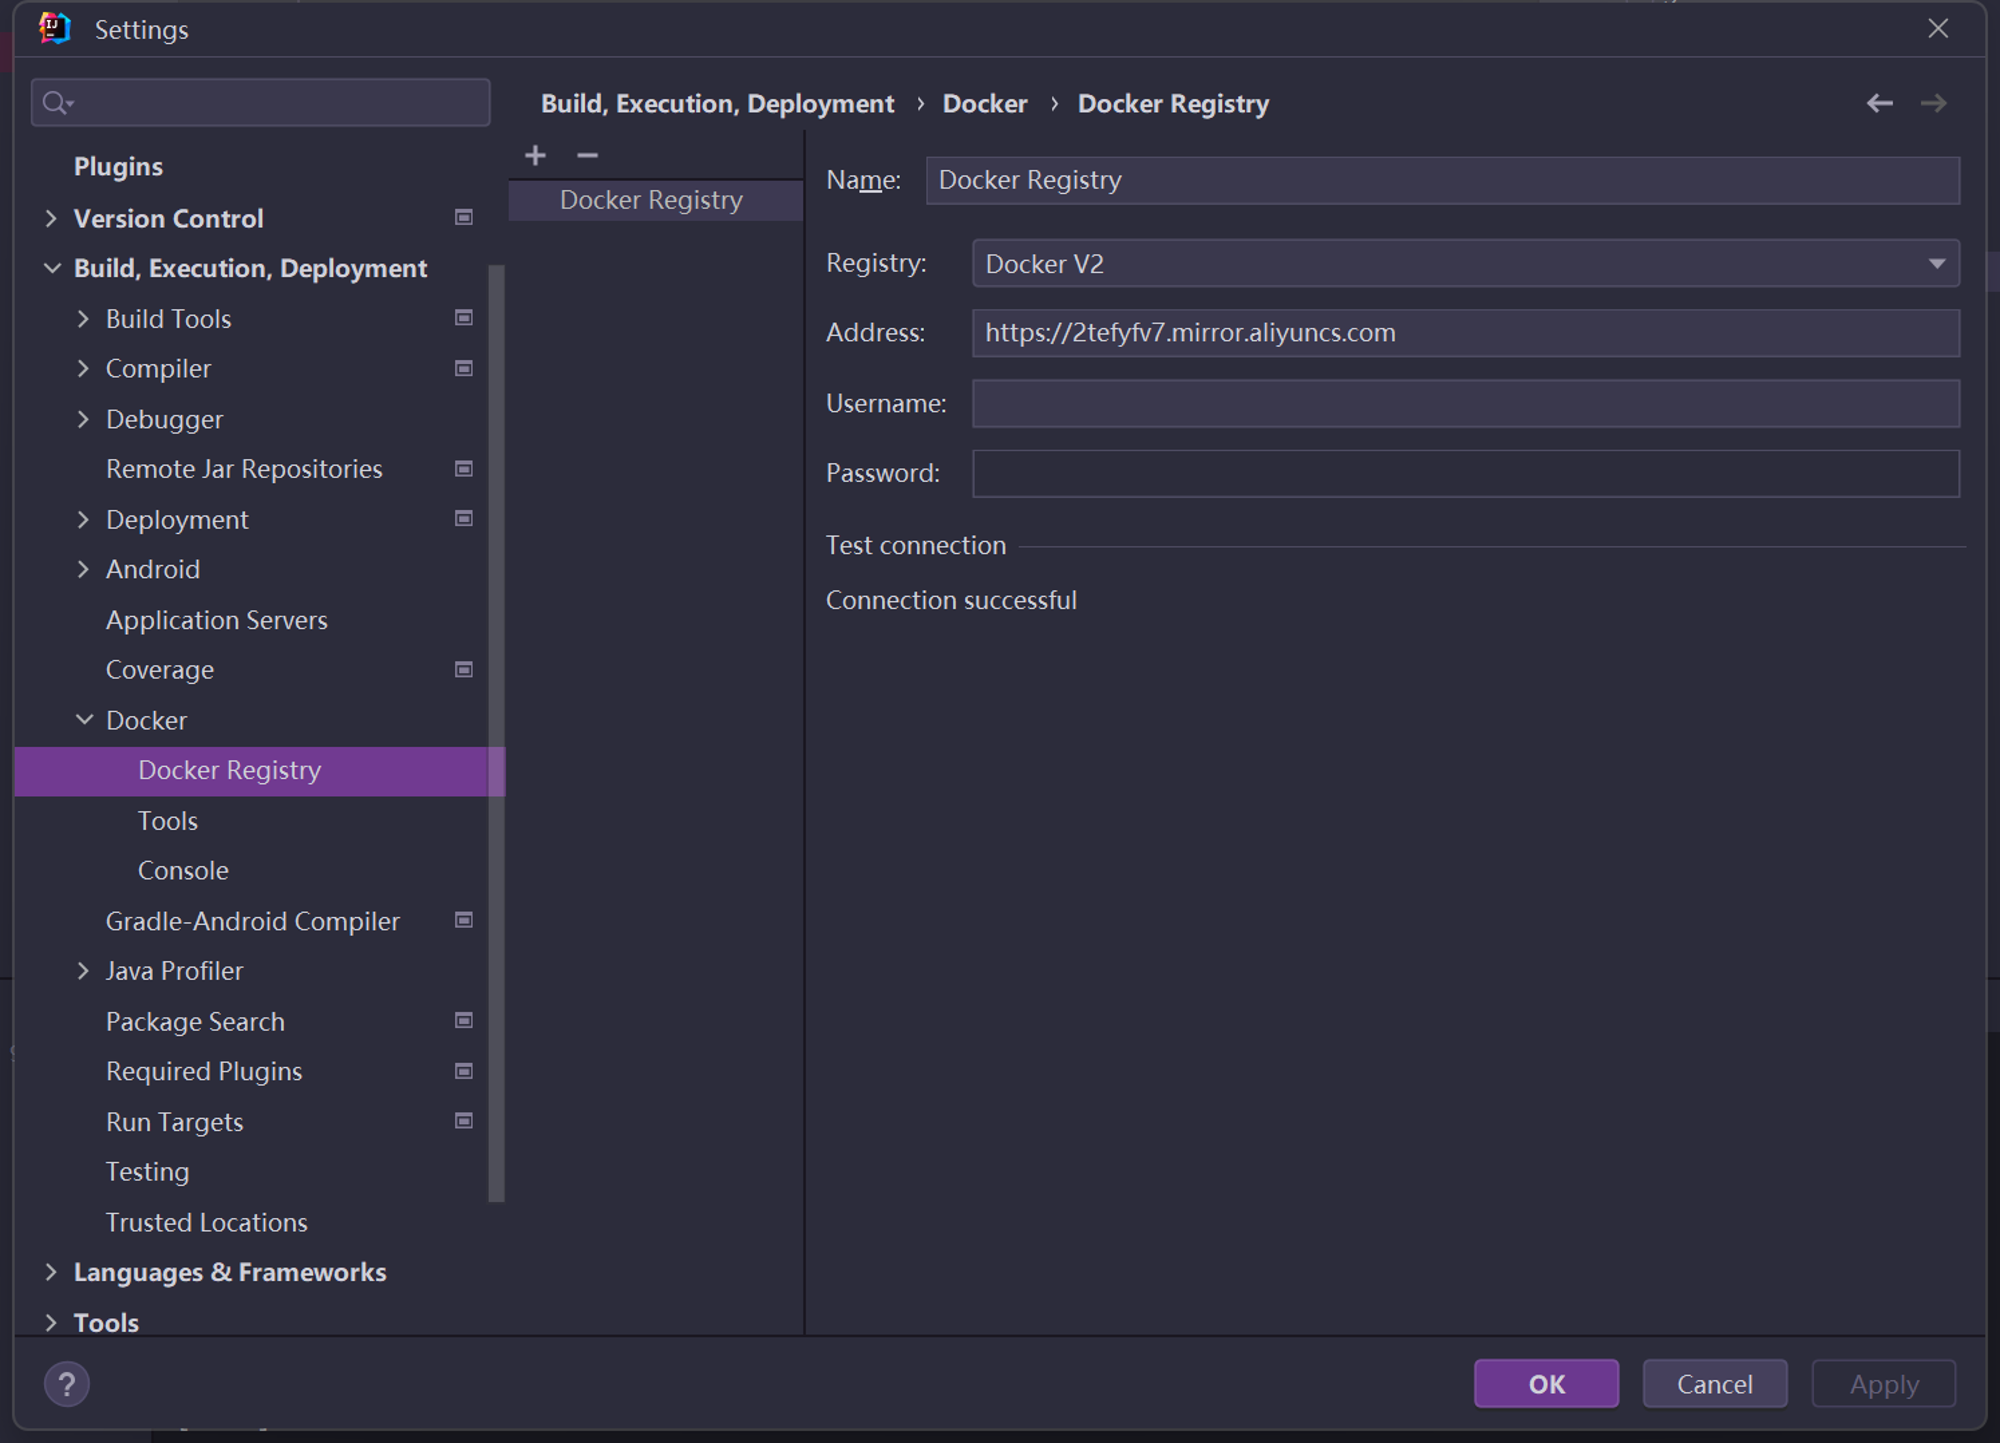Add a new Docker registry with plus icon
Image resolution: width=2000 pixels, height=1443 pixels.
pyautogui.click(x=535, y=155)
